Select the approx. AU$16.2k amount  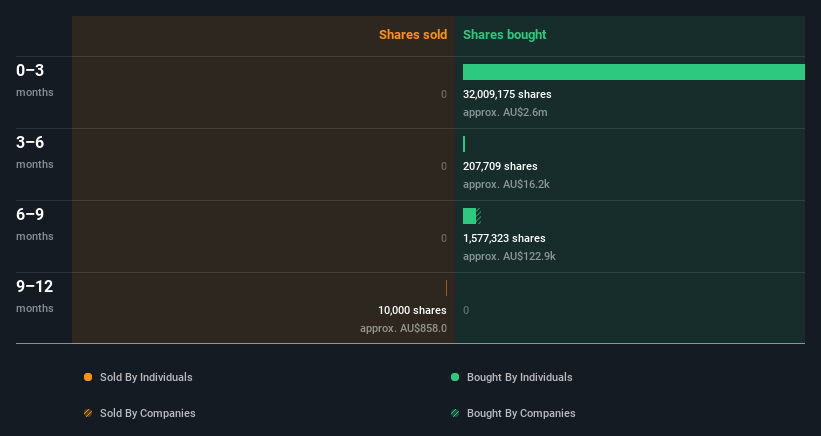506,184
